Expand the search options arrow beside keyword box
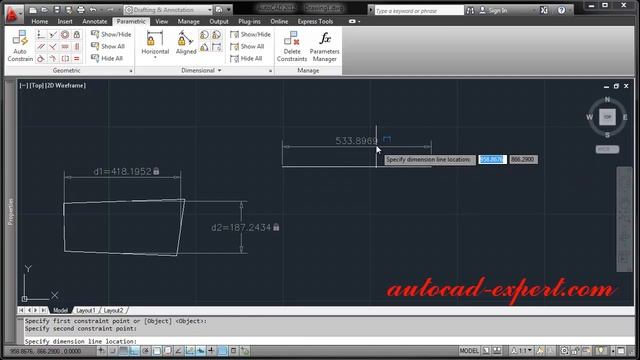 pyautogui.click(x=371, y=10)
